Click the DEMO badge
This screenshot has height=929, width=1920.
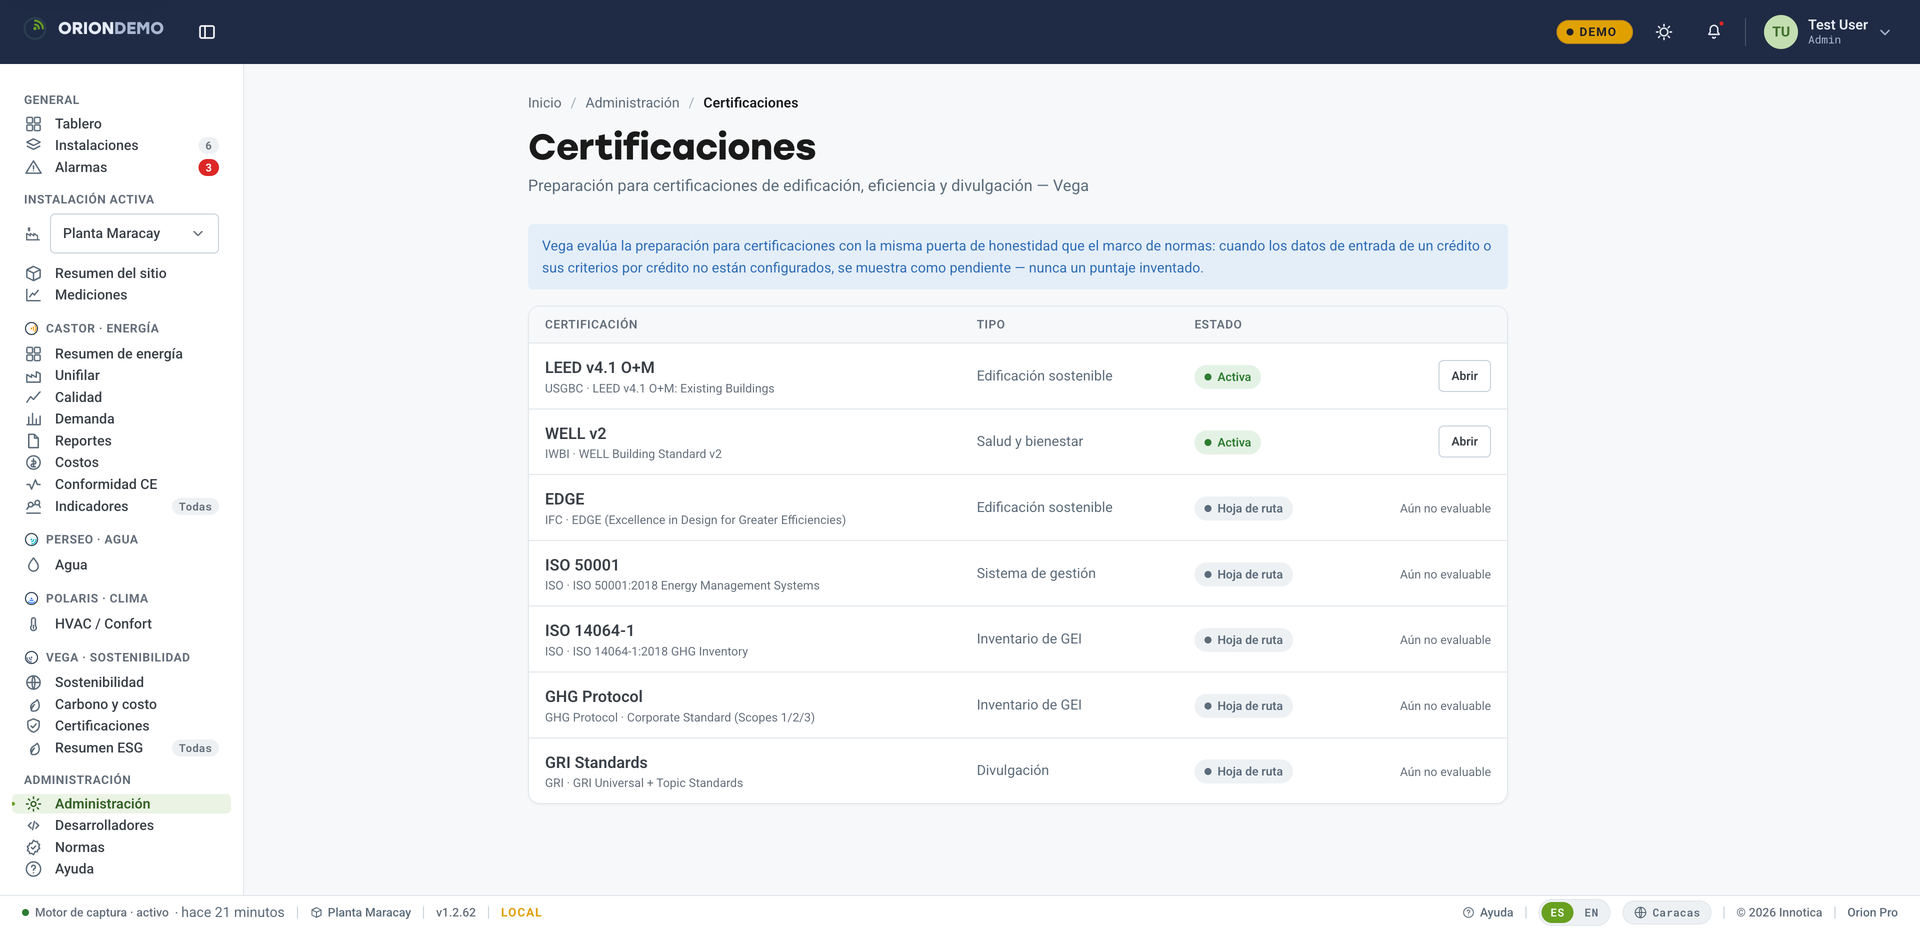pyautogui.click(x=1594, y=32)
